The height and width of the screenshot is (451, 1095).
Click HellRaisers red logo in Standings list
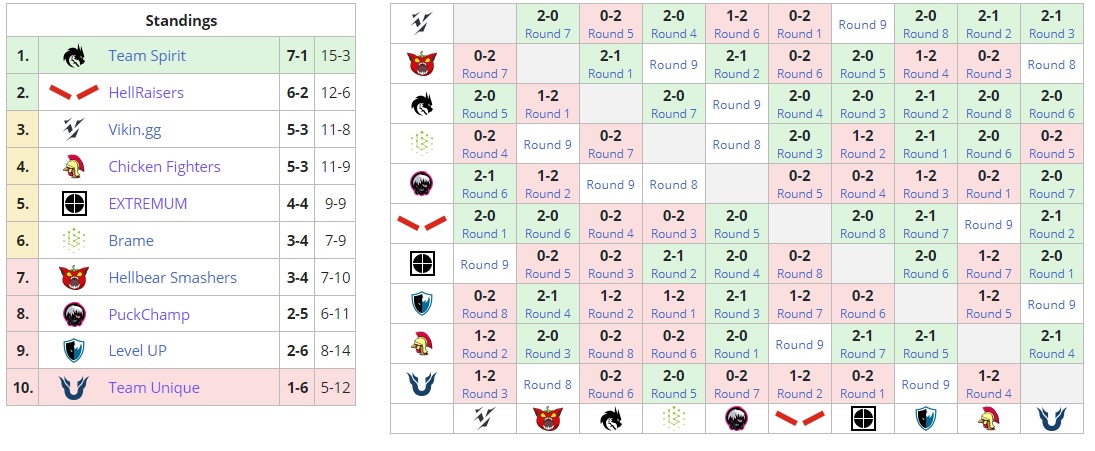pos(73,93)
